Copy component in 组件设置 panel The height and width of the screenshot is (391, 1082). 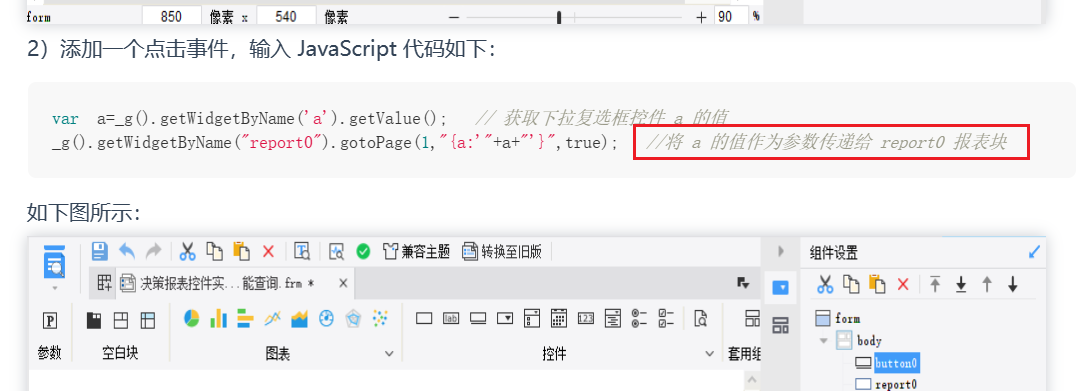pyautogui.click(x=852, y=283)
